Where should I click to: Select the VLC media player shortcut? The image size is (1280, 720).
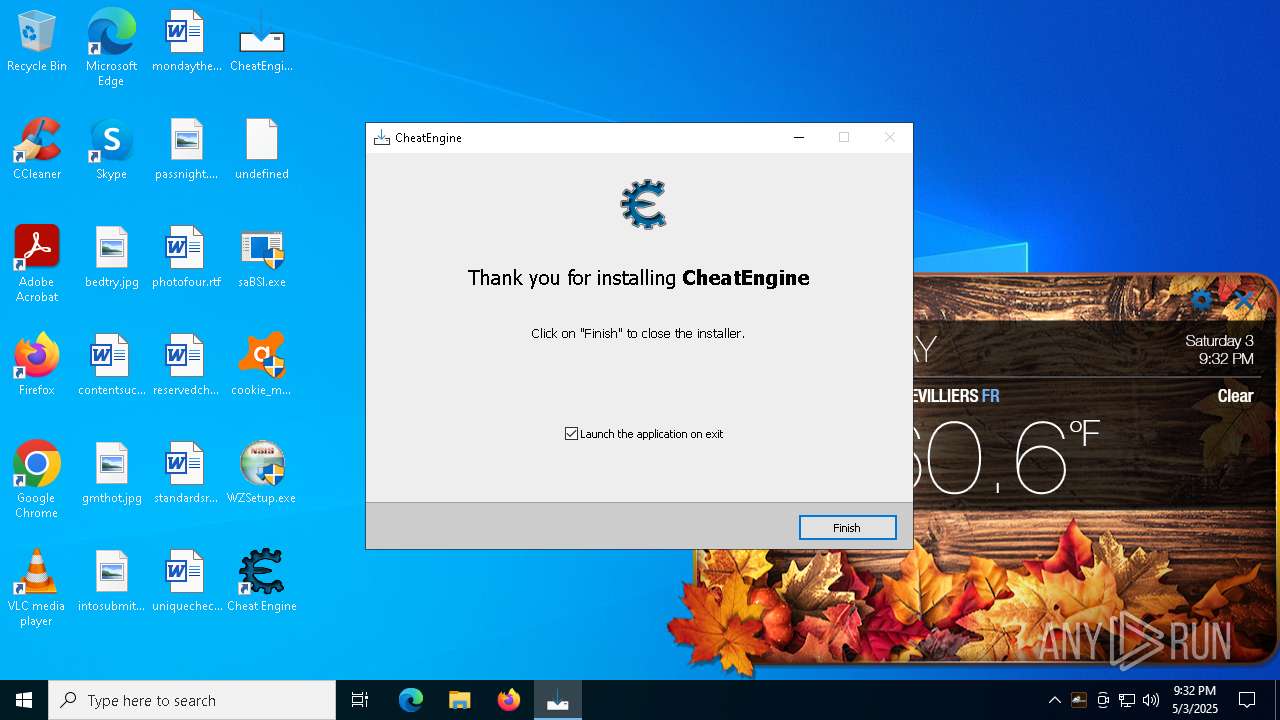click(37, 588)
